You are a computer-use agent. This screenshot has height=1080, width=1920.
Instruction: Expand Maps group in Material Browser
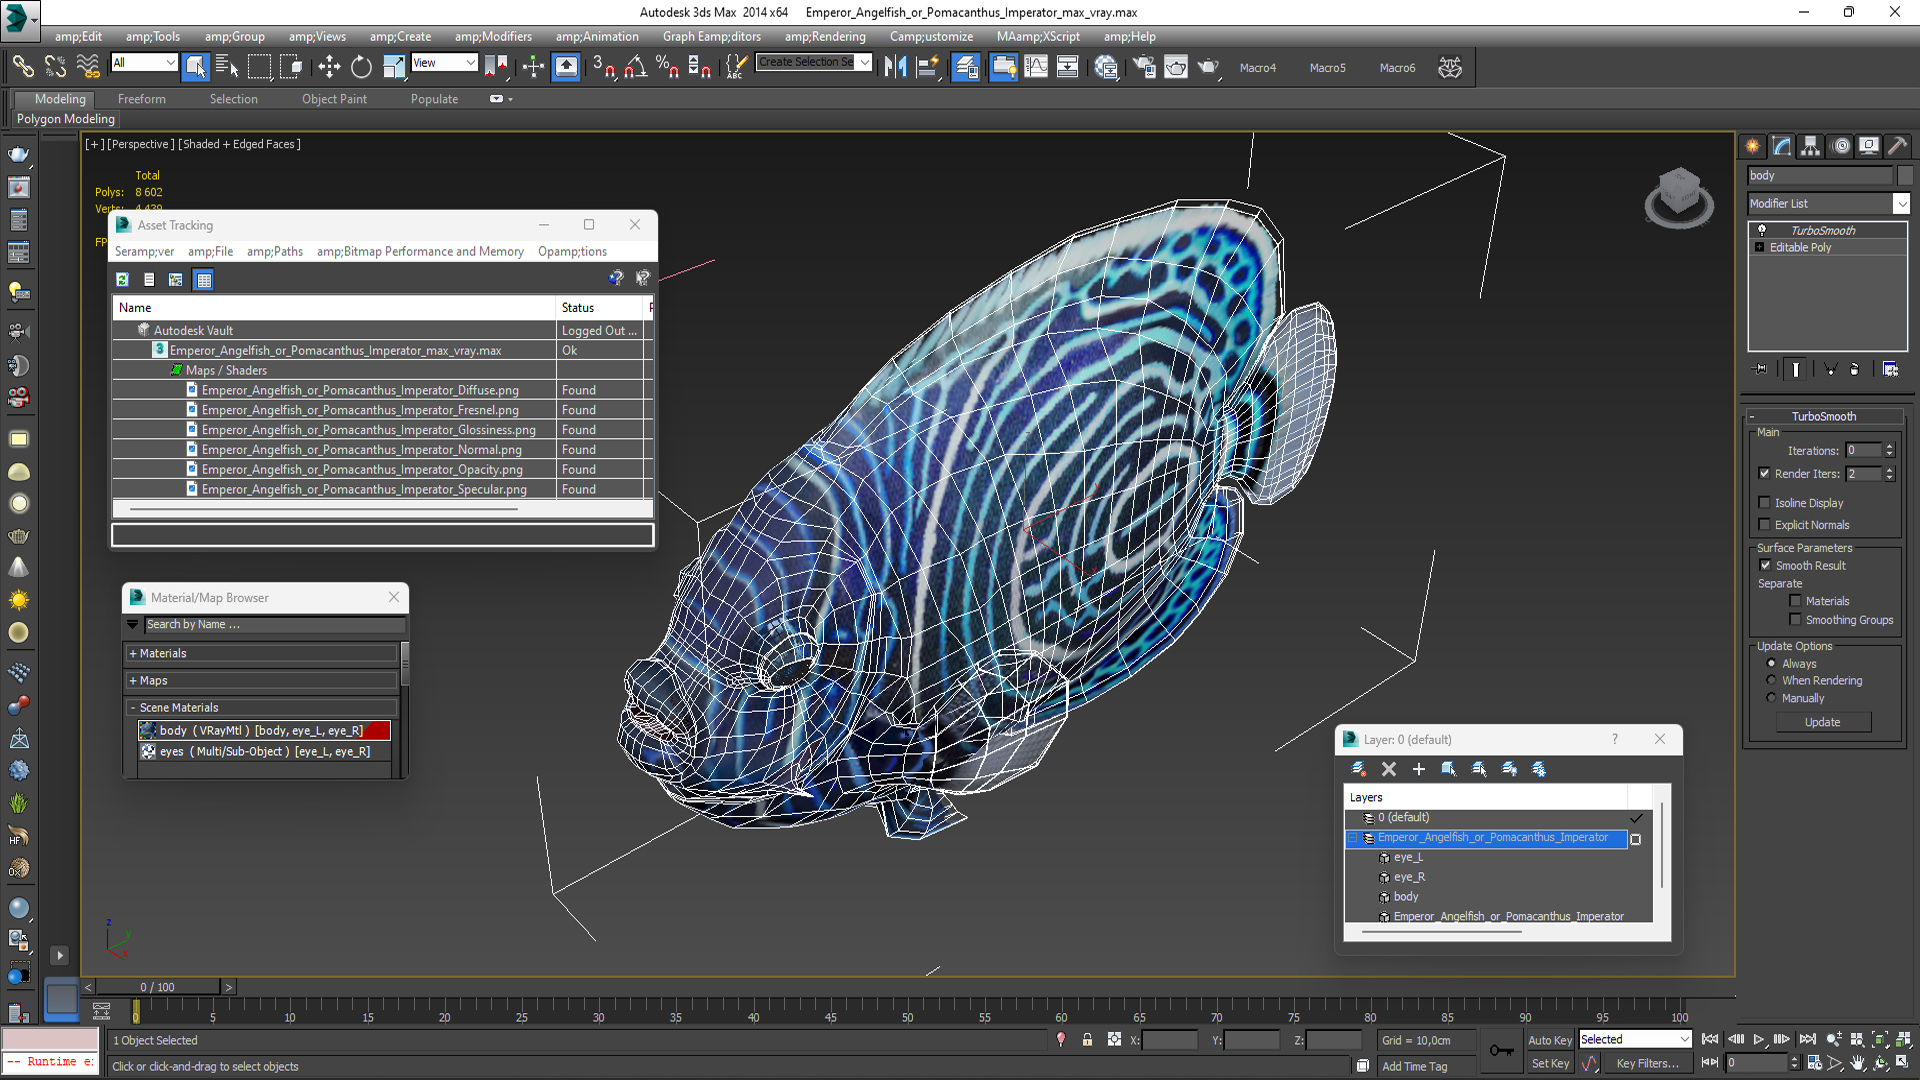pyautogui.click(x=262, y=680)
